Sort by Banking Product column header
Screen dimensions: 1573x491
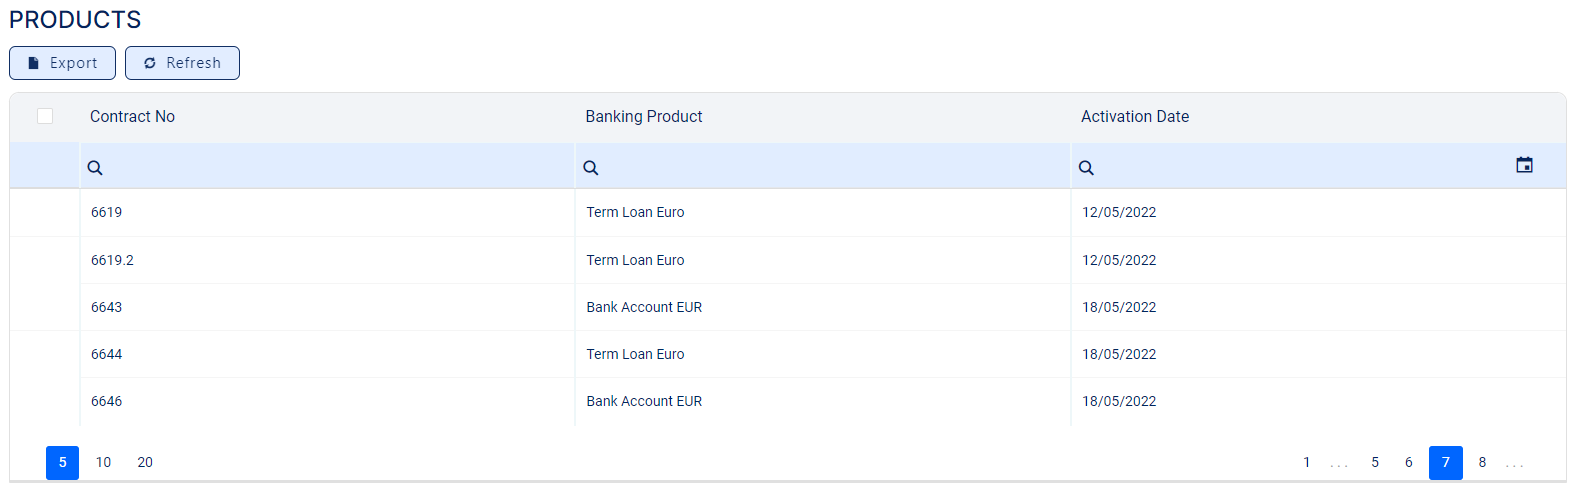(643, 117)
